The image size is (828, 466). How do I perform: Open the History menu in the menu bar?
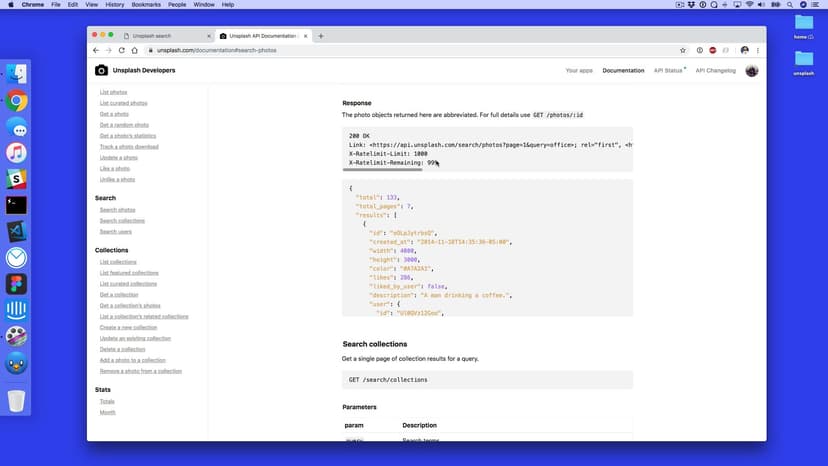[115, 5]
